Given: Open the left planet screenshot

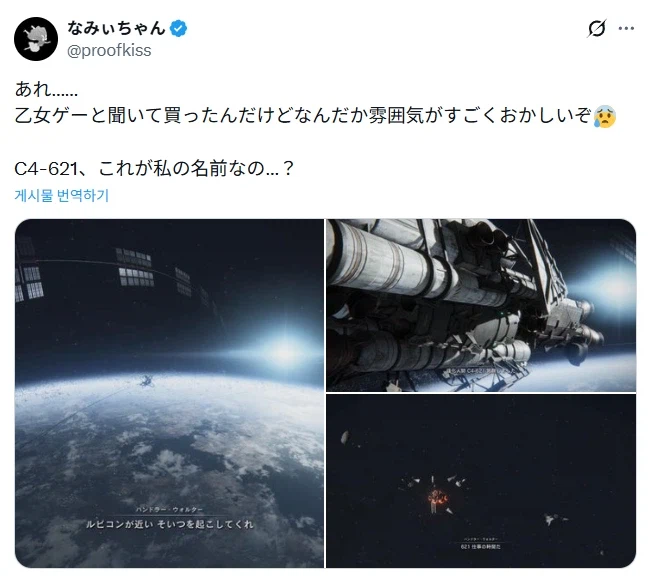Looking at the screenshot, I should pyautogui.click(x=169, y=393).
